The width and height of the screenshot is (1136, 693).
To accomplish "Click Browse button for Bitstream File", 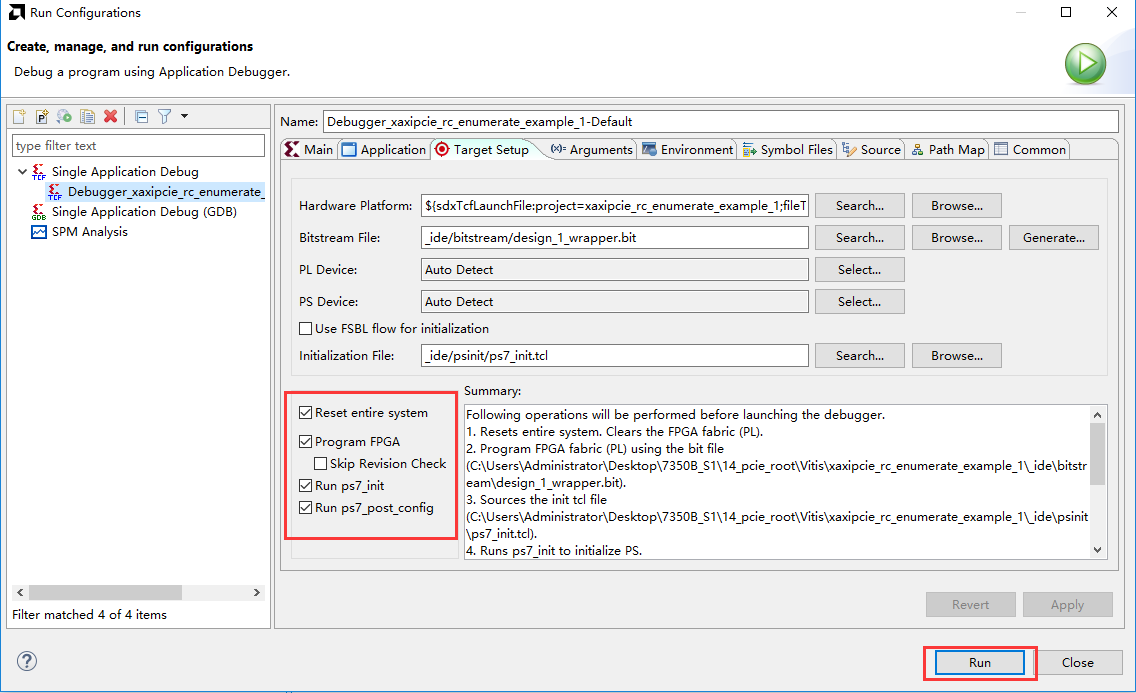I will coord(956,238).
